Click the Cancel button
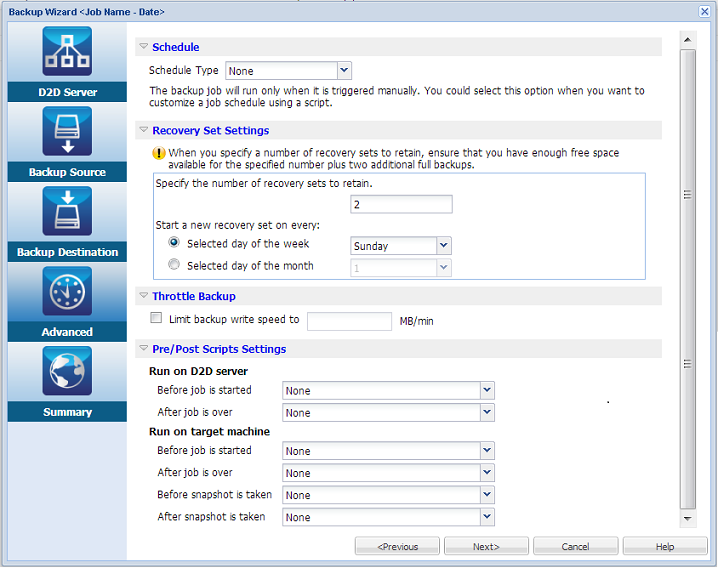Screen dimensions: 718x568 (576, 546)
